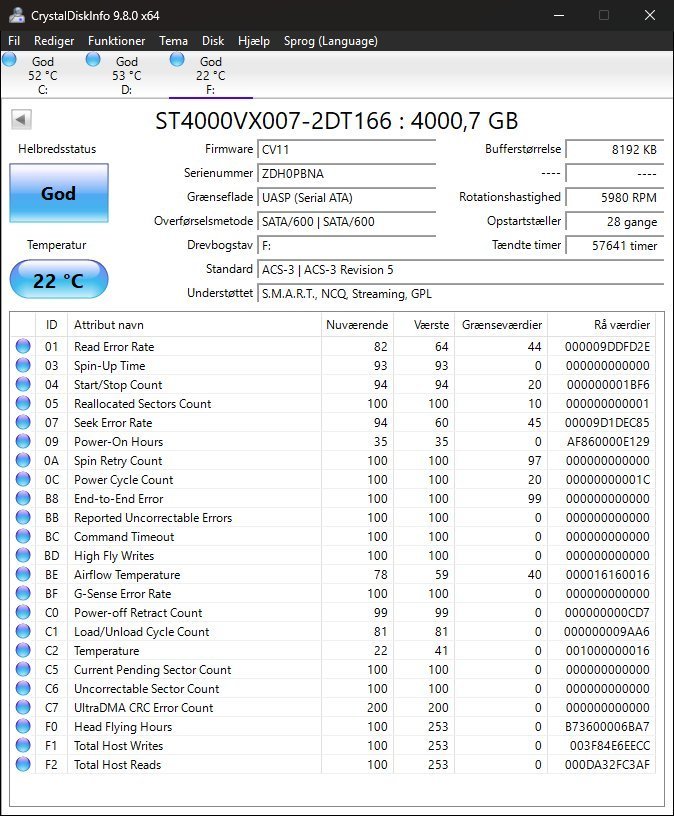
Task: Click the status icon for Total Host Reads
Action: pyautogui.click(x=23, y=765)
